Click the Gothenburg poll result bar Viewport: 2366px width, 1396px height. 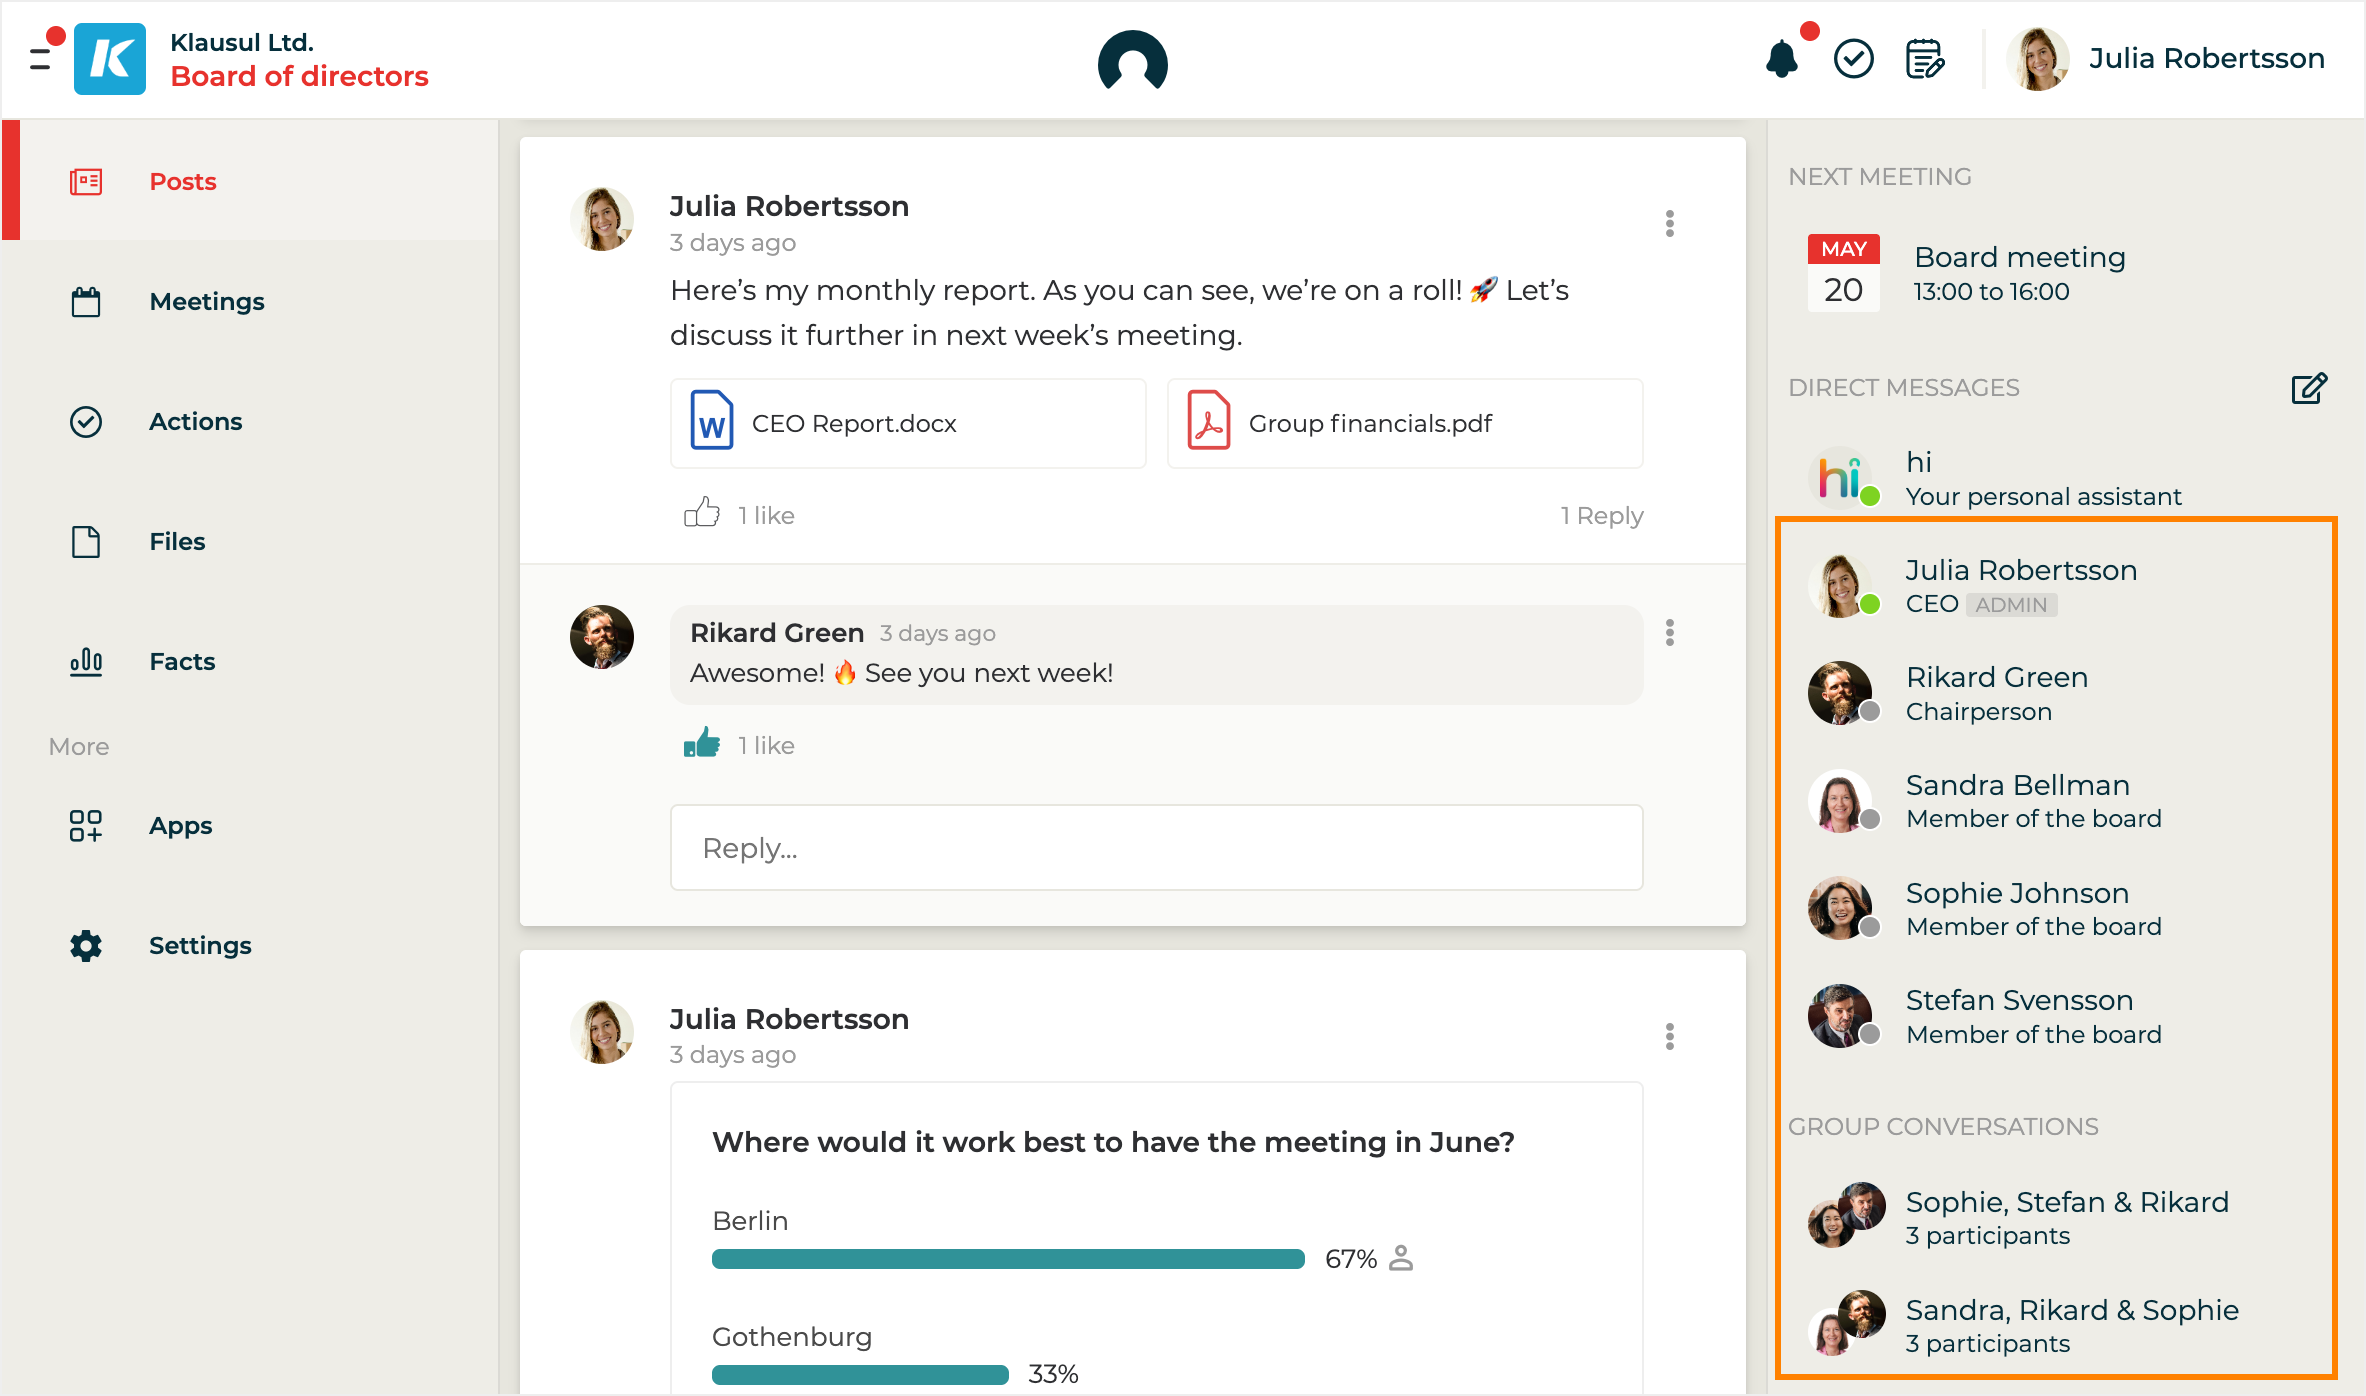tap(860, 1374)
